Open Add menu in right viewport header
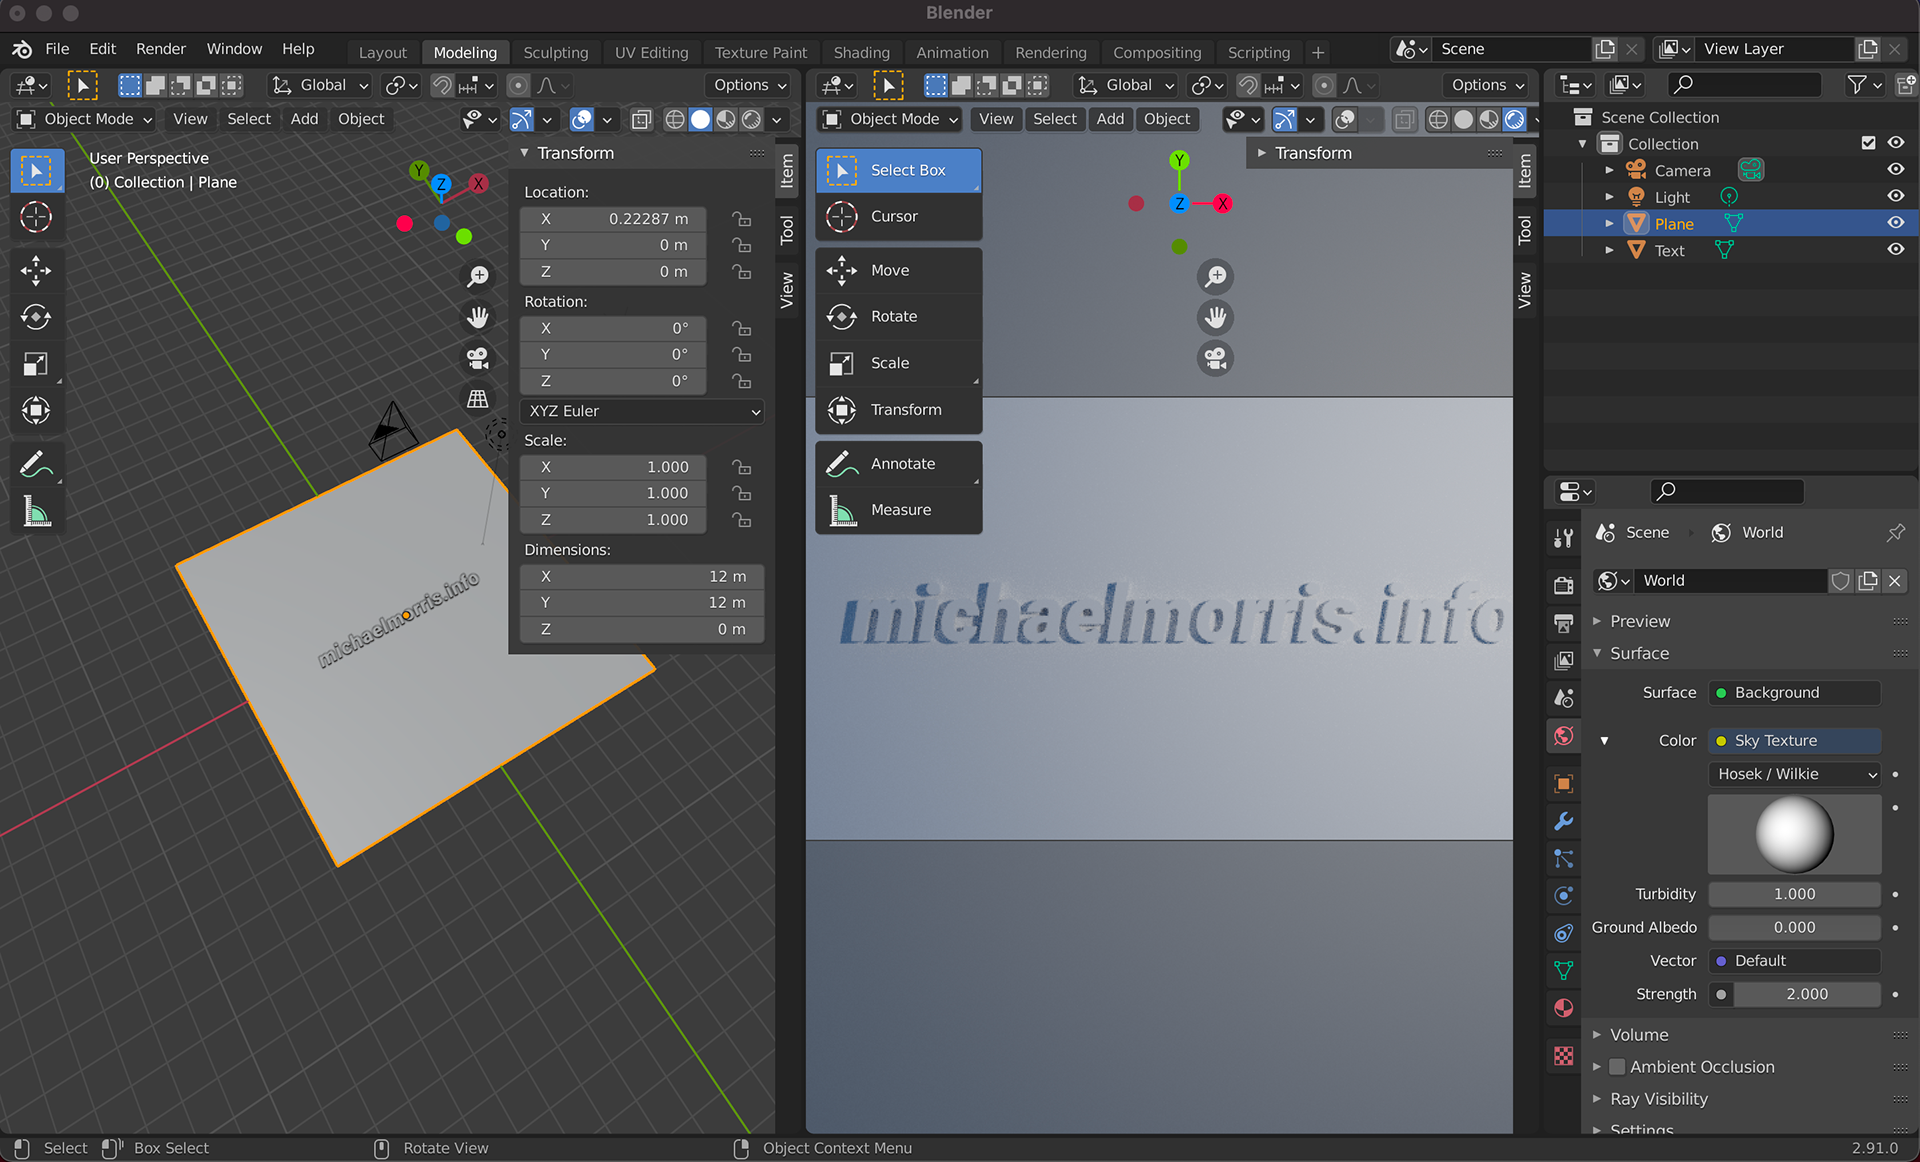 [x=1110, y=119]
